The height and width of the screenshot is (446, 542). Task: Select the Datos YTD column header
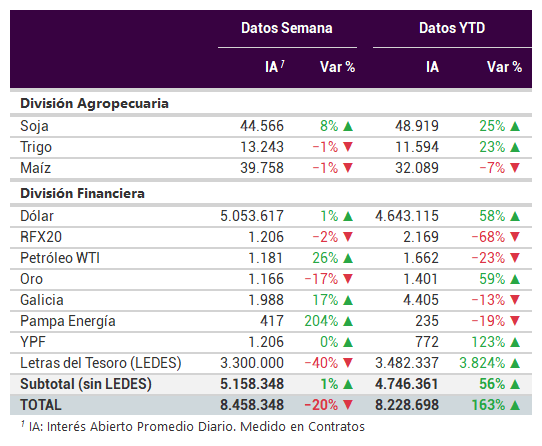point(452,28)
